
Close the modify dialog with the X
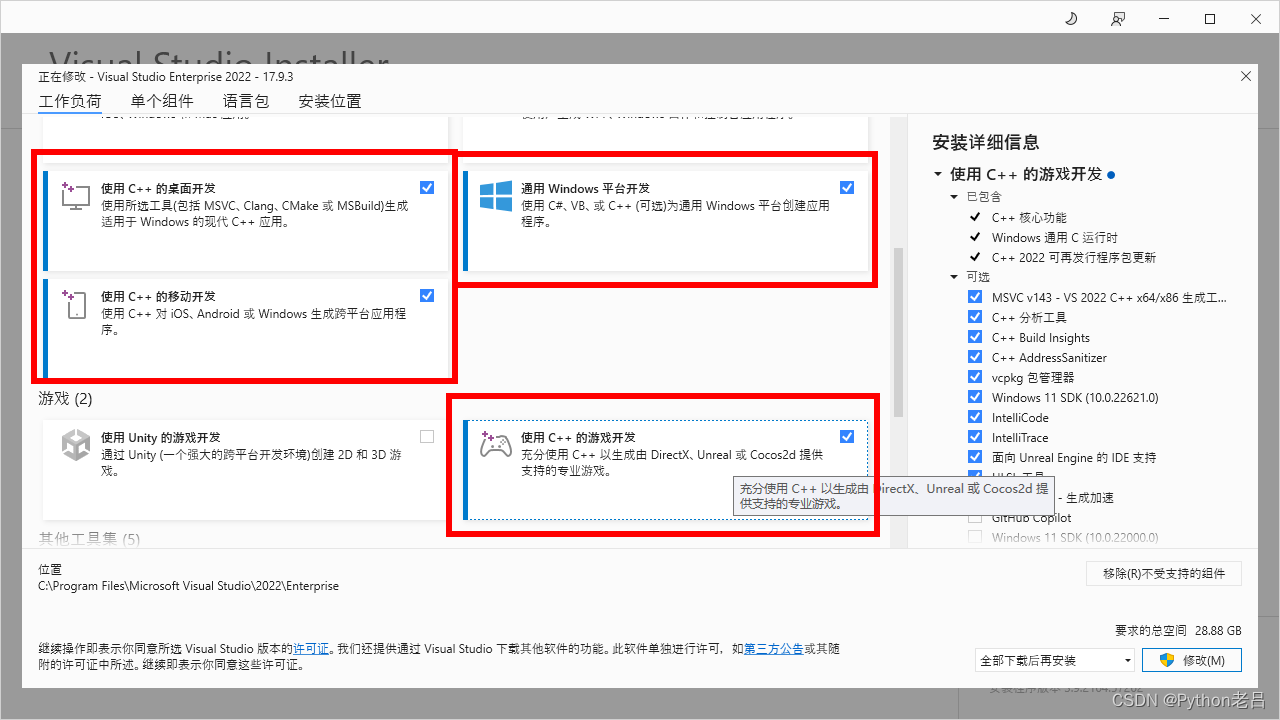[x=1245, y=76]
